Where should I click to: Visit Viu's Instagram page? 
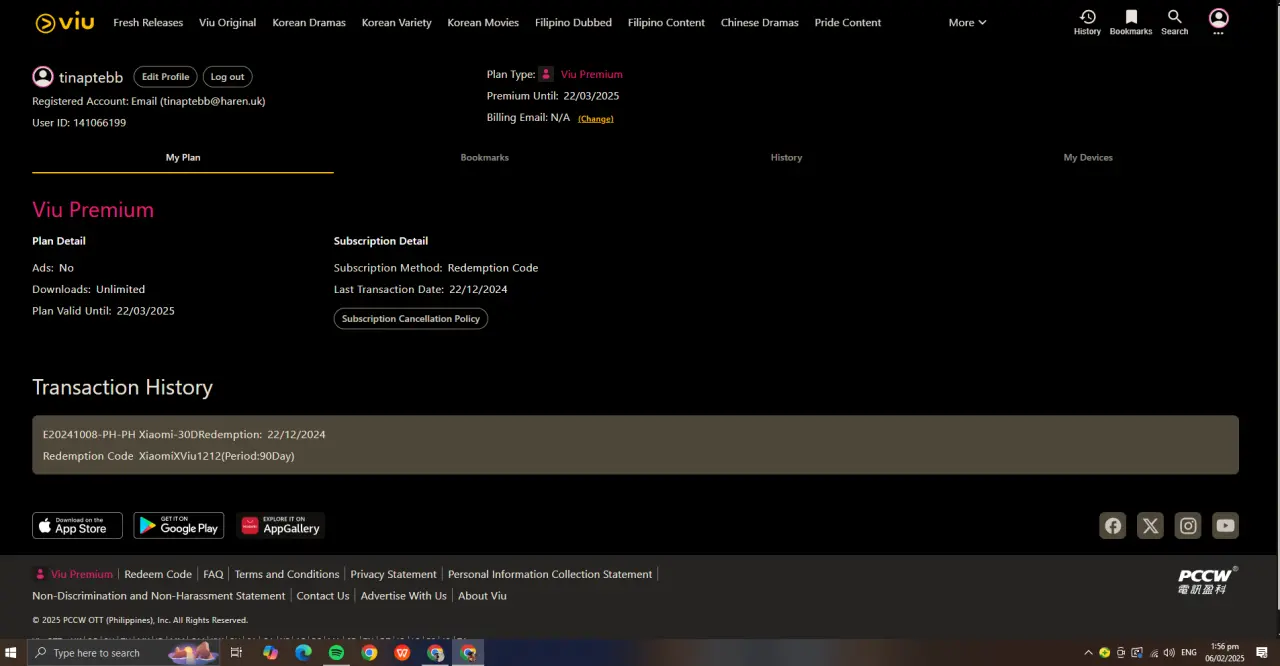pyautogui.click(x=1188, y=526)
